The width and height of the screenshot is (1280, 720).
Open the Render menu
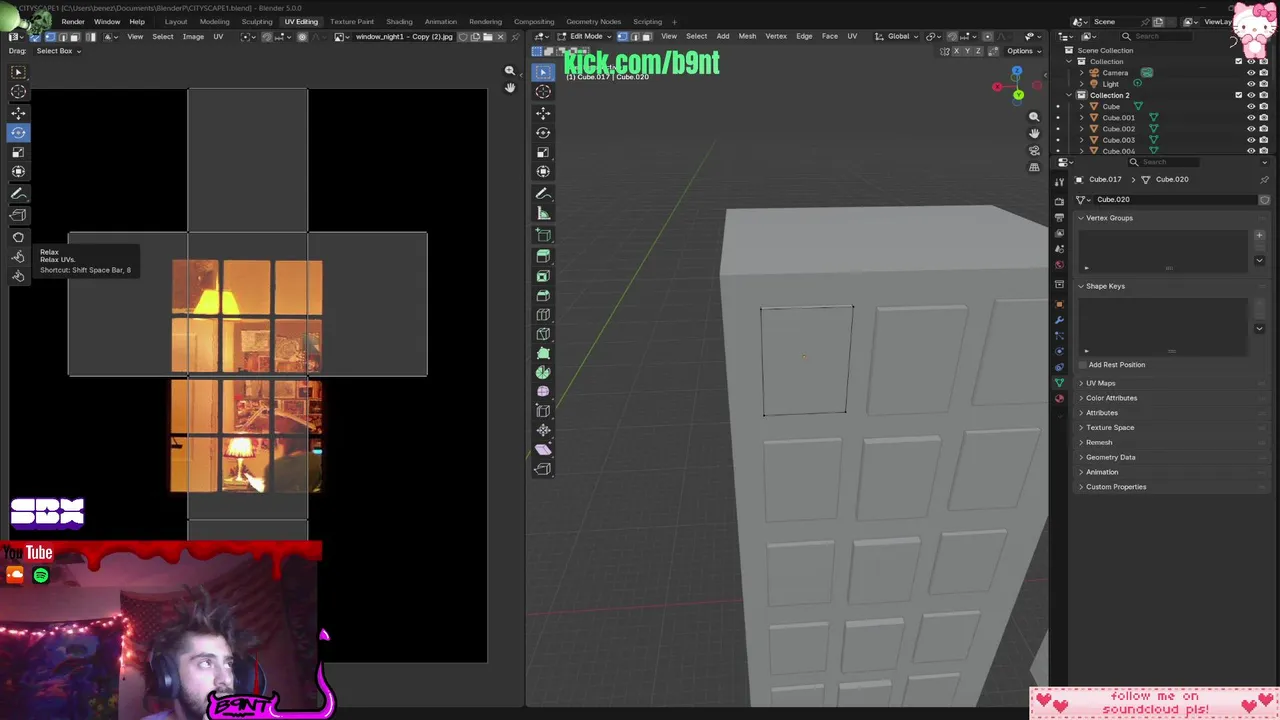click(x=73, y=21)
